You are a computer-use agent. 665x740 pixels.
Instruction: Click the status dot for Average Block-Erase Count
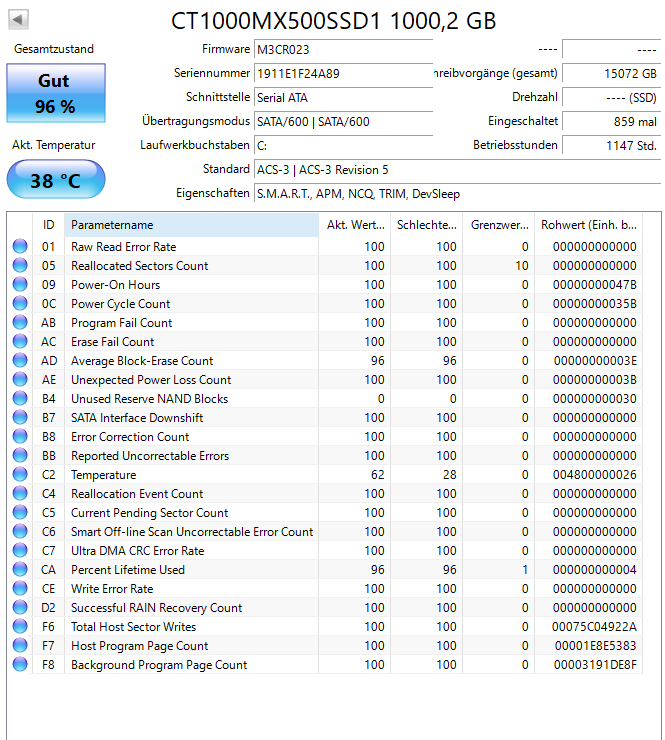(x=20, y=360)
